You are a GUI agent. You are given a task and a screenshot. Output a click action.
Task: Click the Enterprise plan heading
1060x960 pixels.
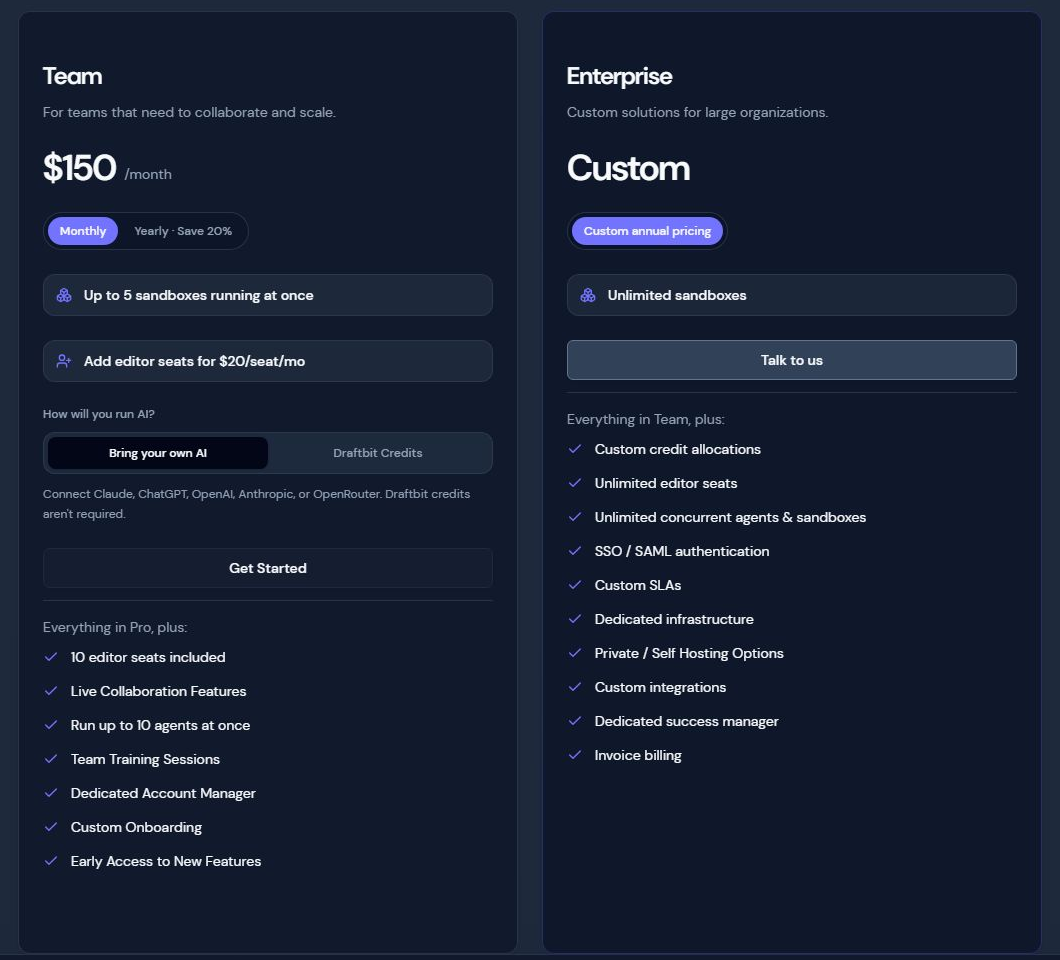pos(619,76)
